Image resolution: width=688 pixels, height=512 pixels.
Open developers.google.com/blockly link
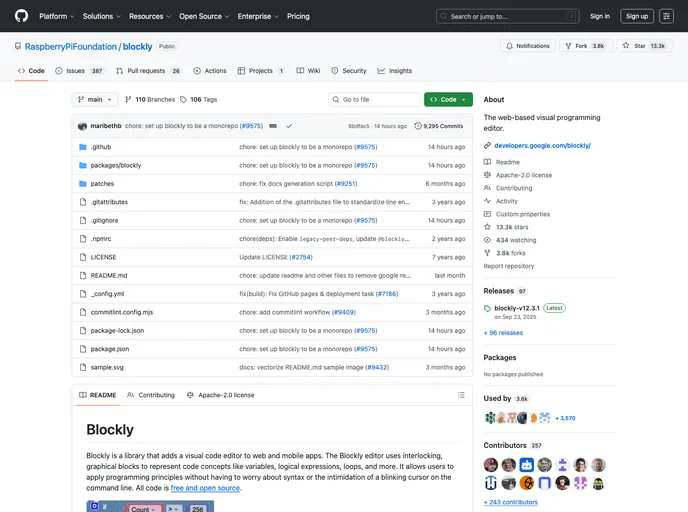click(542, 146)
